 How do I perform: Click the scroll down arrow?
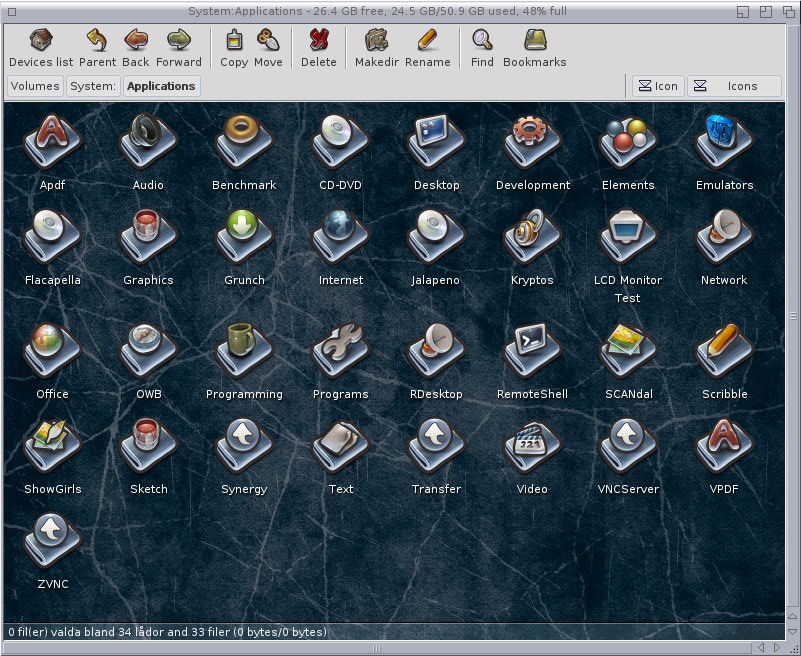tap(793, 631)
